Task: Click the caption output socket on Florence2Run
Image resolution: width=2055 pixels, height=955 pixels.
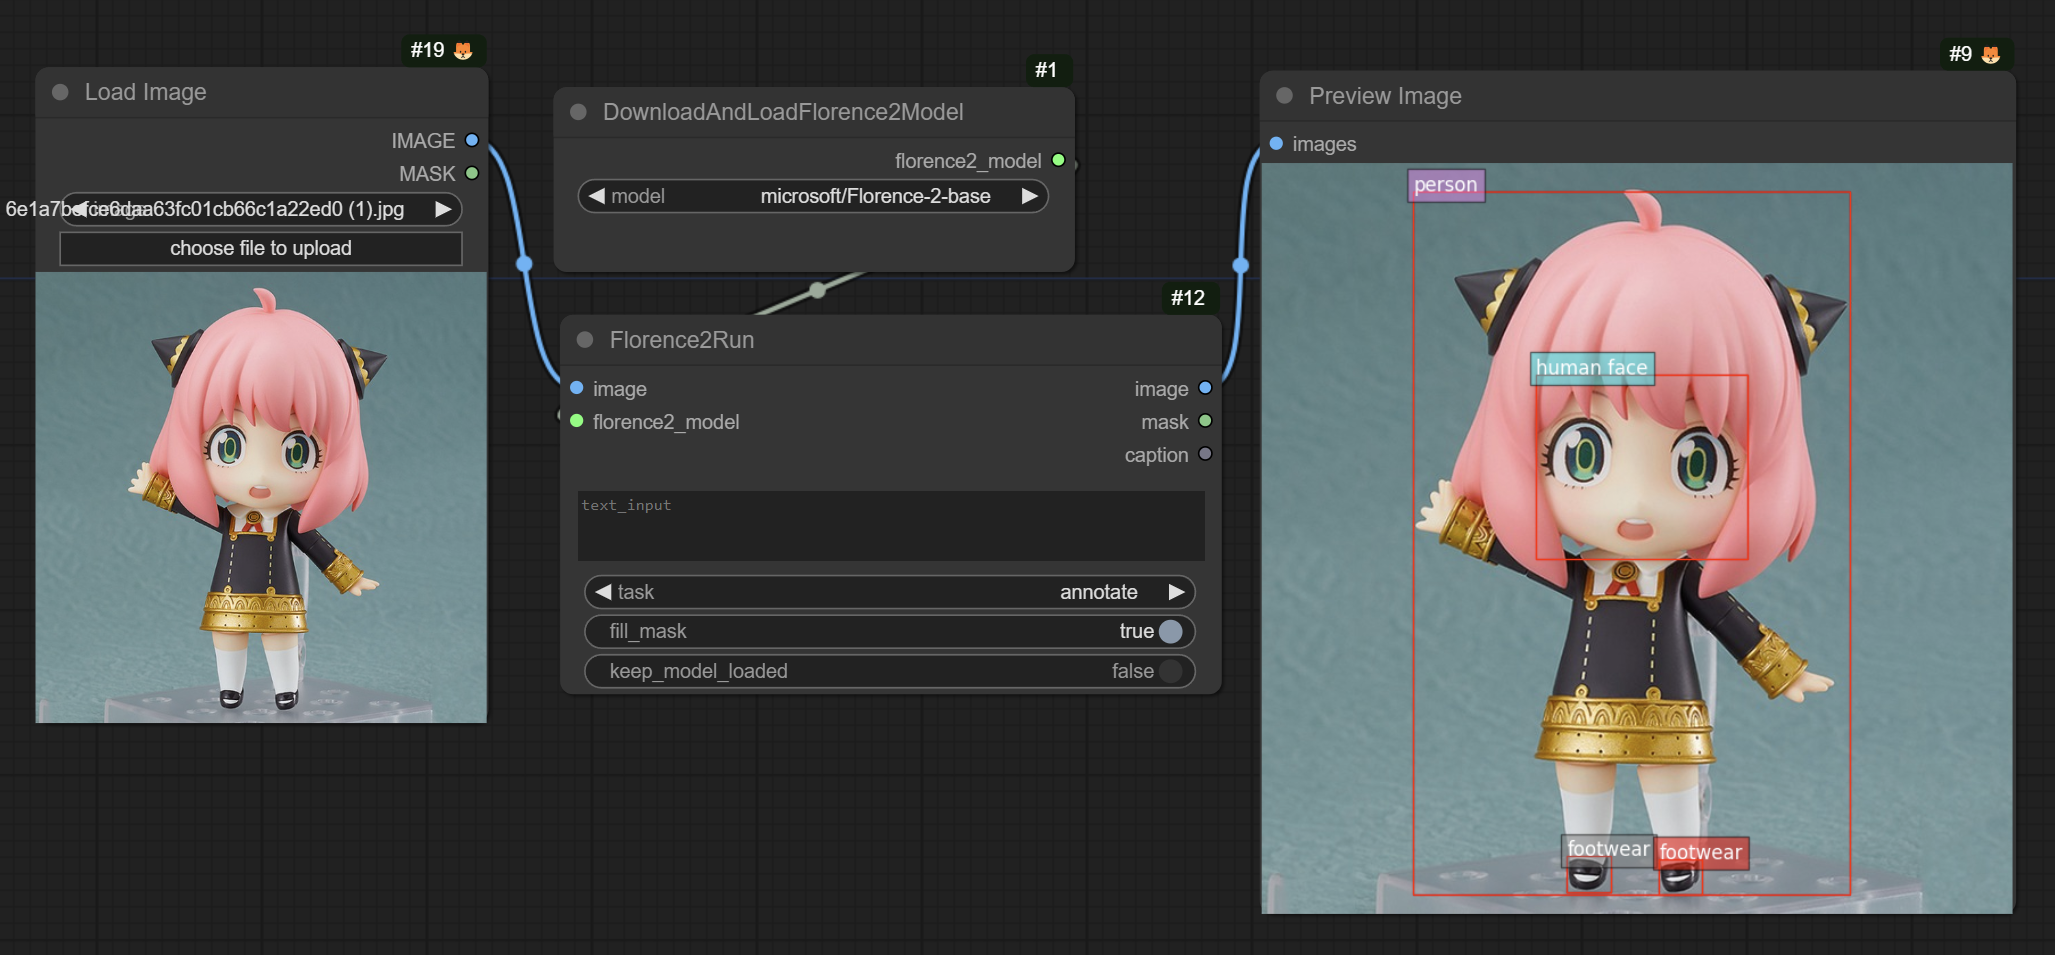Action: click(x=1205, y=454)
